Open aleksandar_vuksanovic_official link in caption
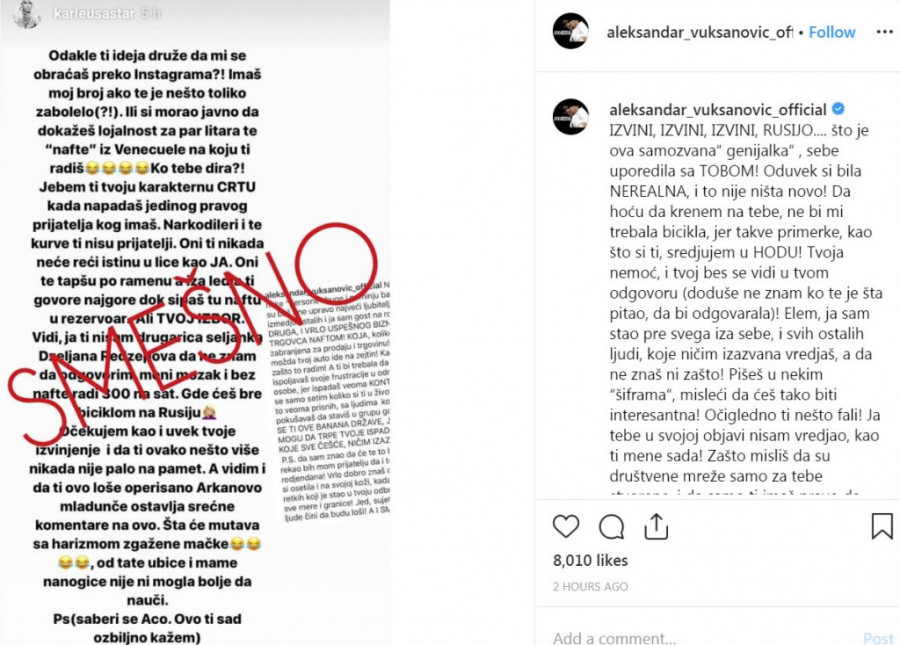The height and width of the screenshot is (645, 900). [x=718, y=109]
